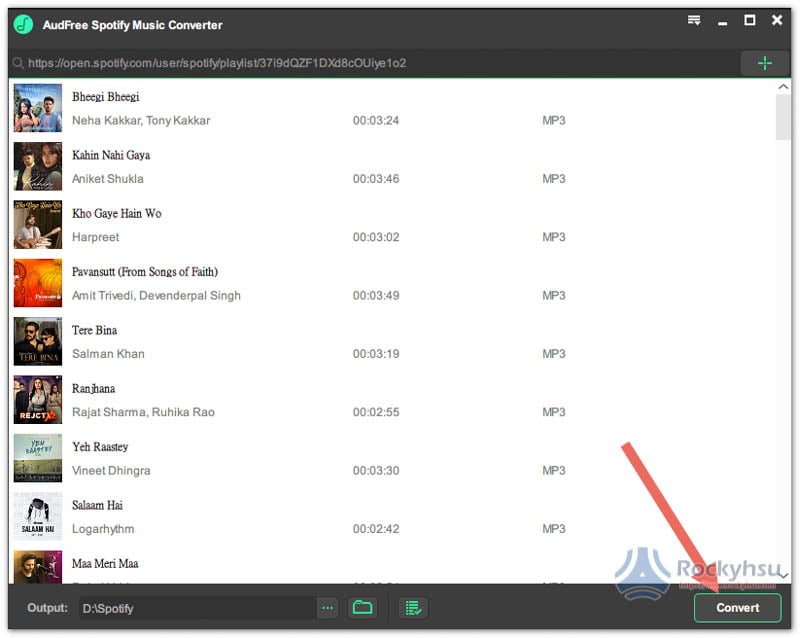Screen dimensions: 800x638
Task: Click artist Vineet Dhingra
Action: click(x=111, y=471)
